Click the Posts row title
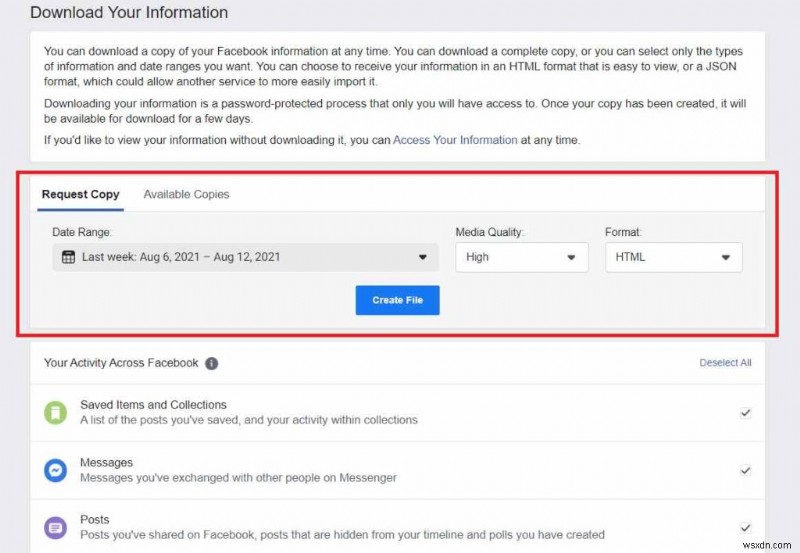This screenshot has height=553, width=800. [x=95, y=520]
